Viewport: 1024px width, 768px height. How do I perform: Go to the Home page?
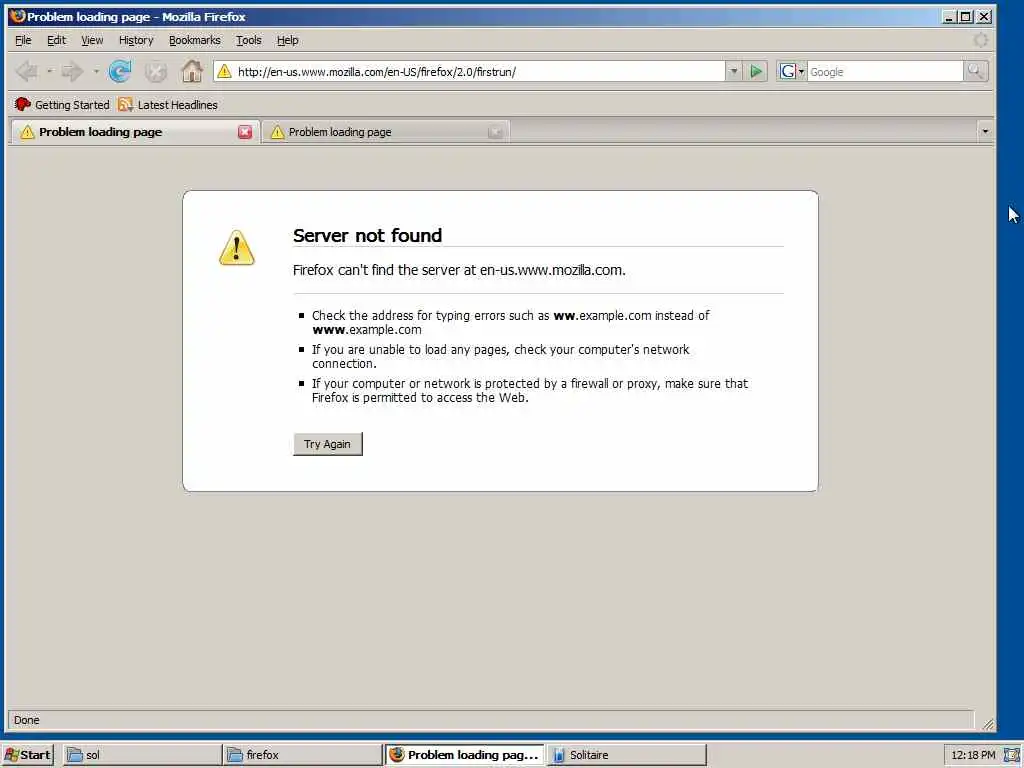(x=192, y=71)
